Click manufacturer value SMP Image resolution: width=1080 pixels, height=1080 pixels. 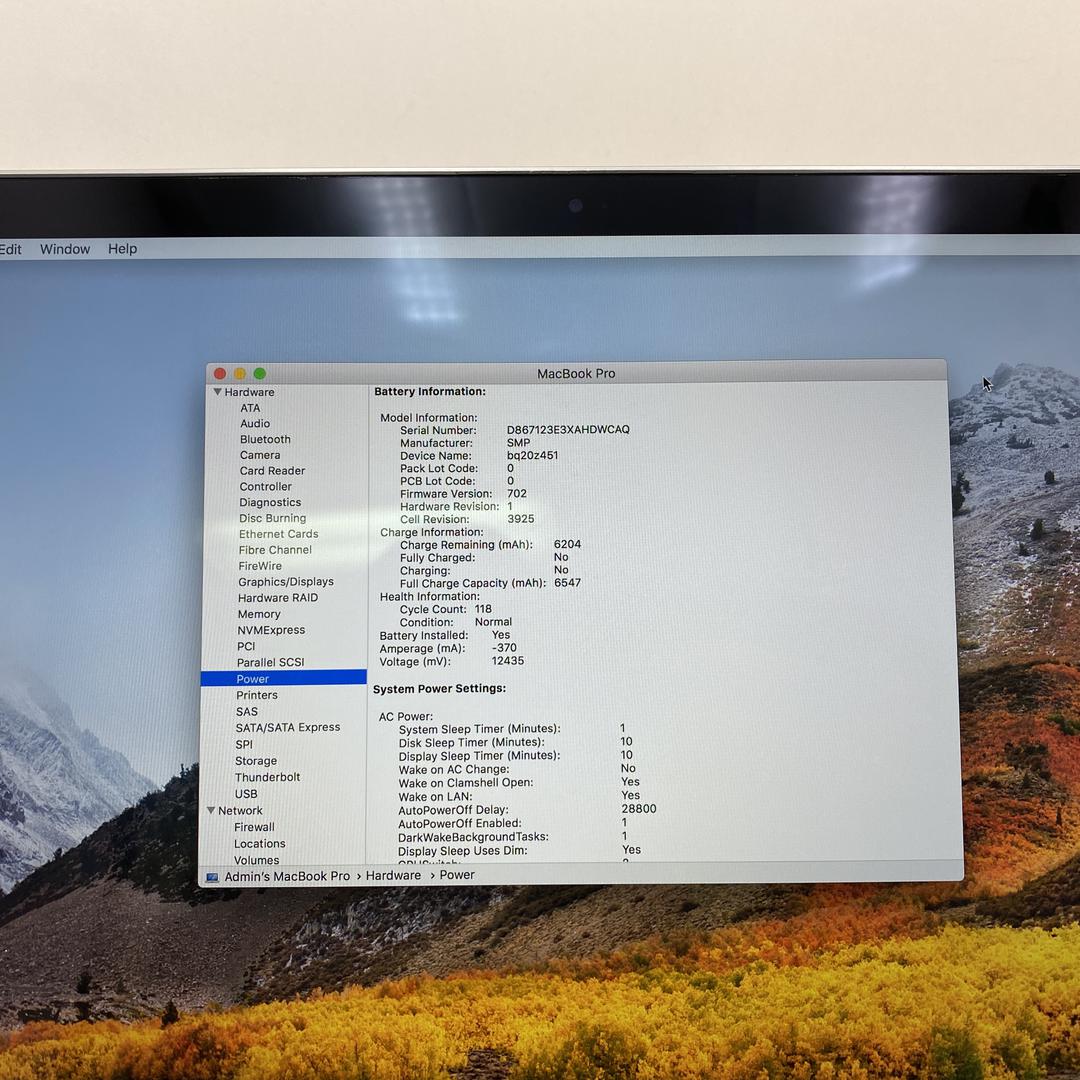(518, 442)
